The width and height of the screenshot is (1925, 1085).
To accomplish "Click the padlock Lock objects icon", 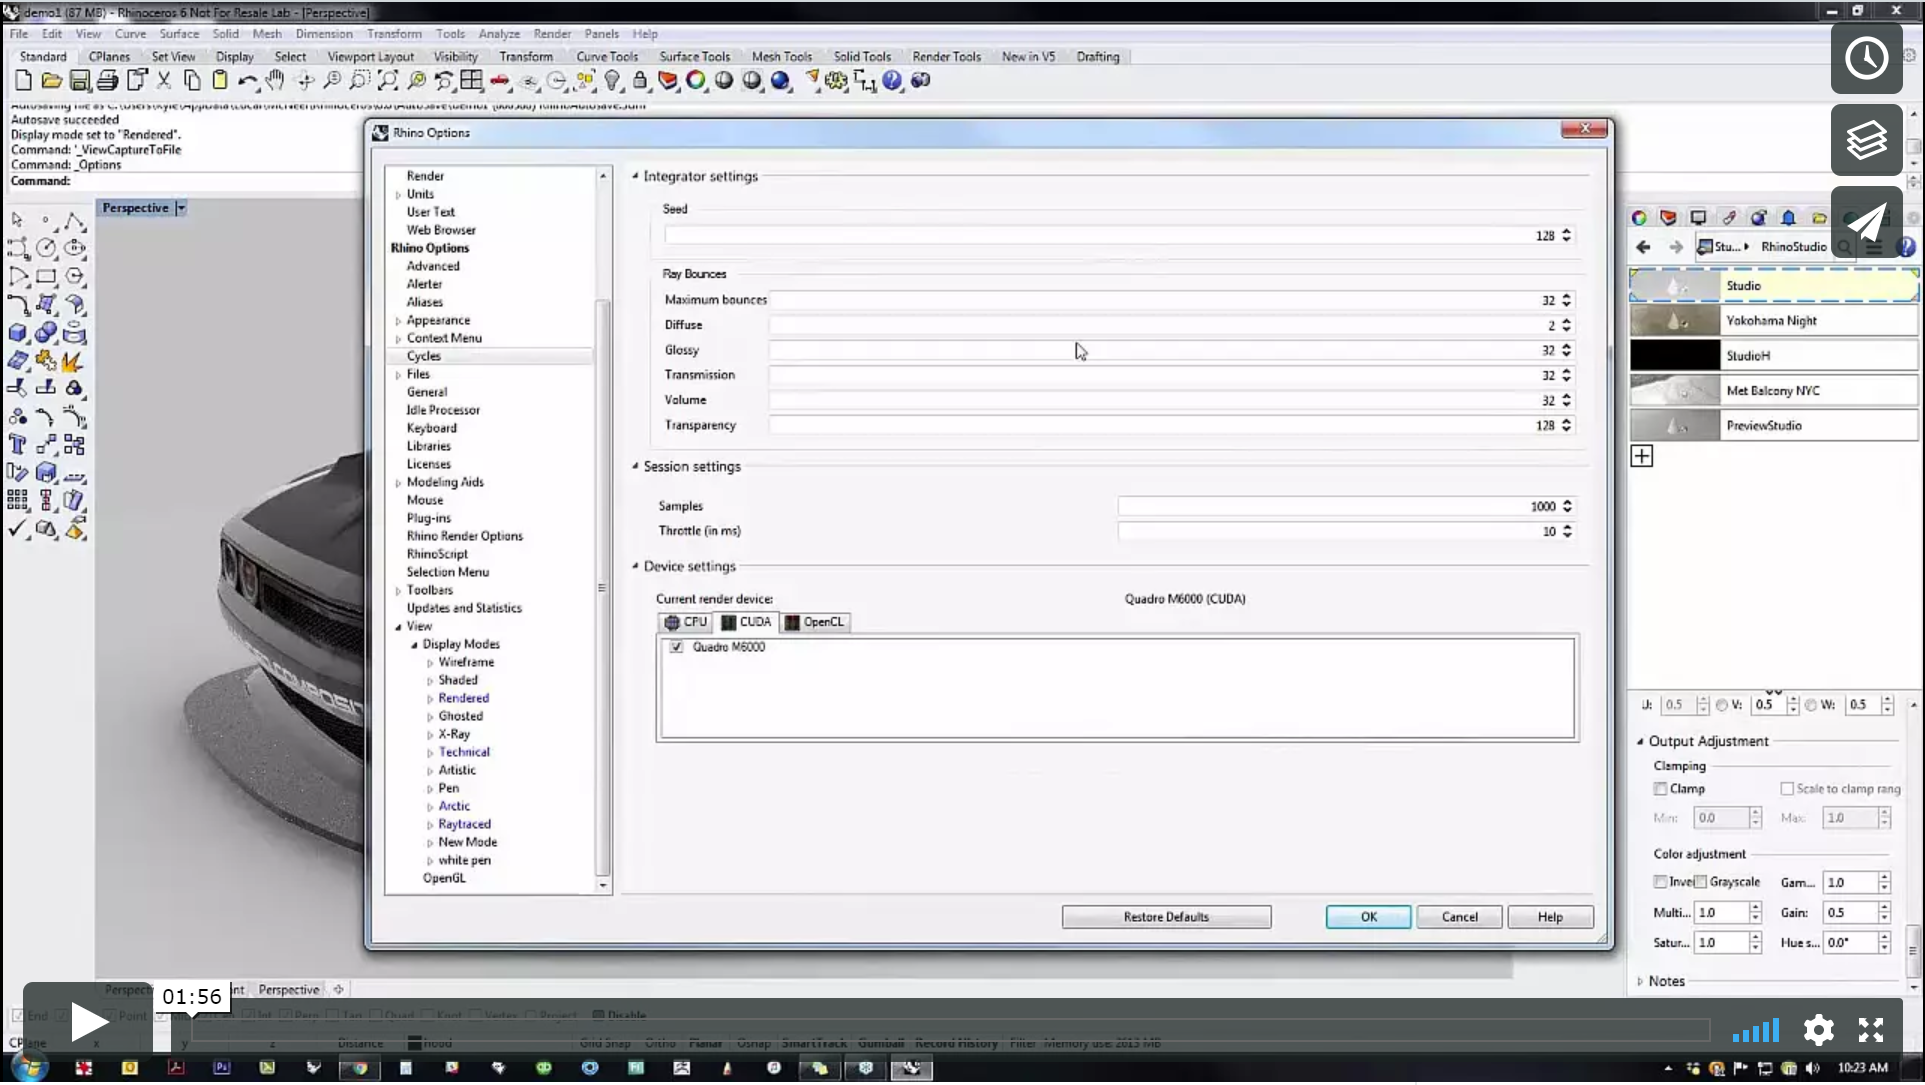I will click(x=640, y=81).
